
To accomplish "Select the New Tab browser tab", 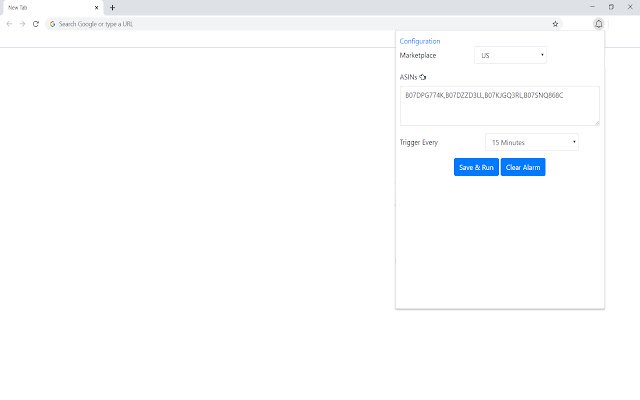I will click(x=52, y=8).
